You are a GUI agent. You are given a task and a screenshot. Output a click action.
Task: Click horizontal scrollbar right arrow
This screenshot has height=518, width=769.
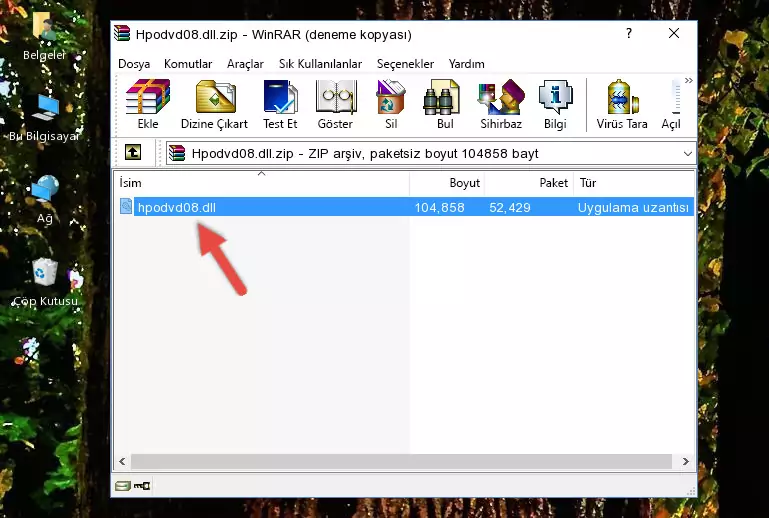pos(686,461)
